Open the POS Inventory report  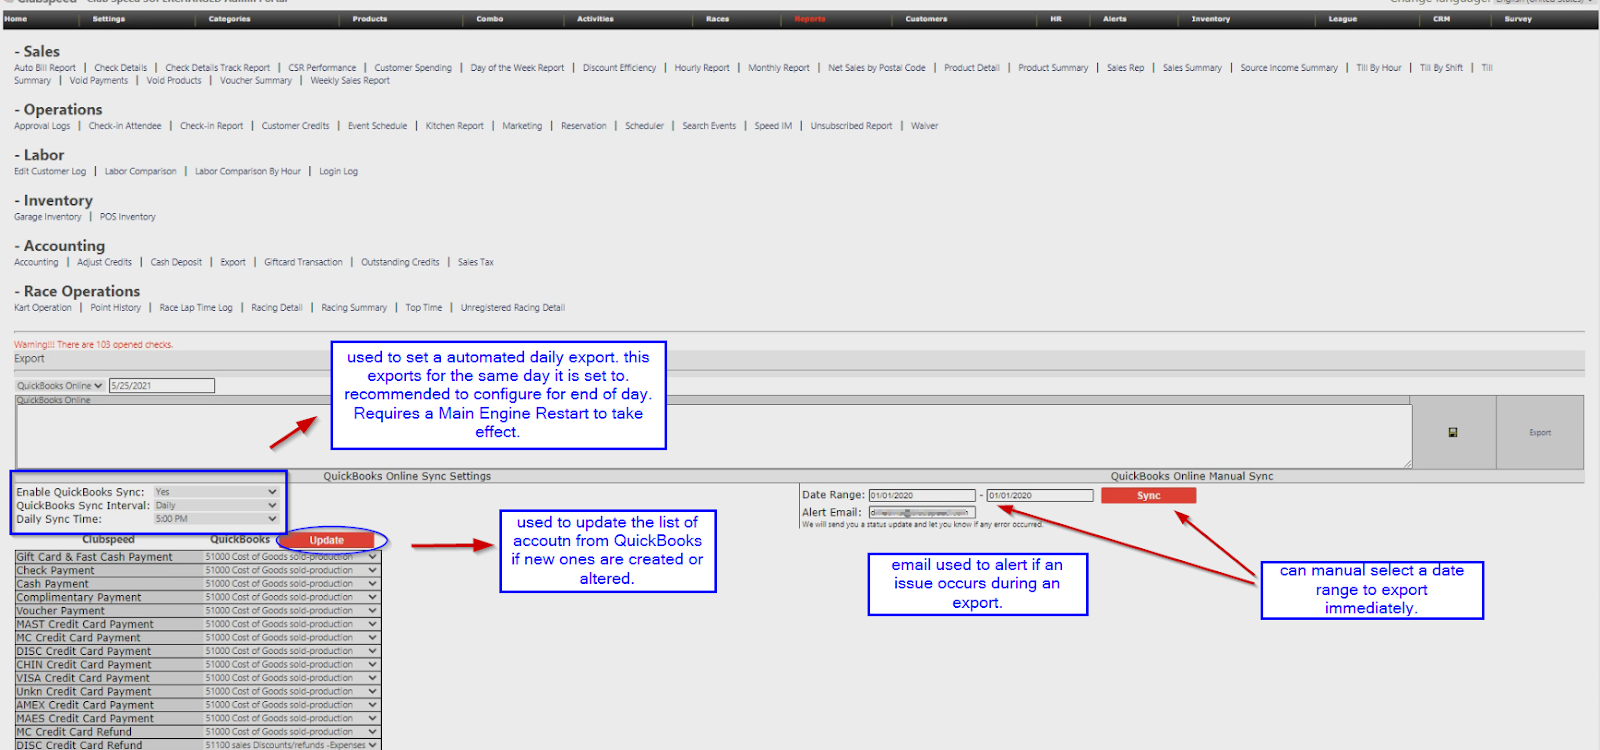tap(128, 217)
